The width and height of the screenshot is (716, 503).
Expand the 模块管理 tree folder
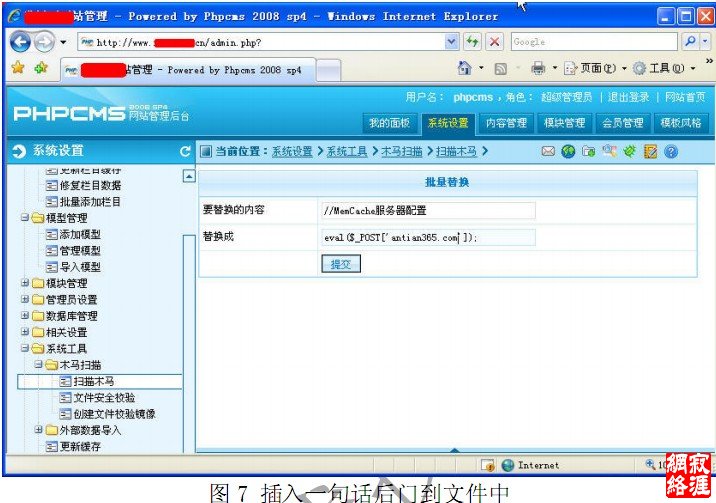(x=25, y=283)
